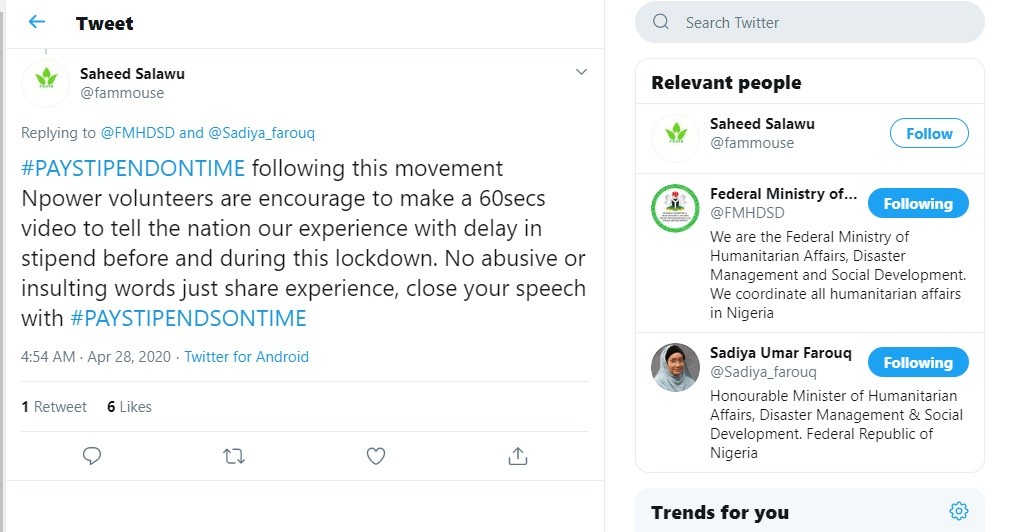
Task: Open the #PAYSTIPENDSONTIME hashtag at the end
Action: tap(189, 319)
